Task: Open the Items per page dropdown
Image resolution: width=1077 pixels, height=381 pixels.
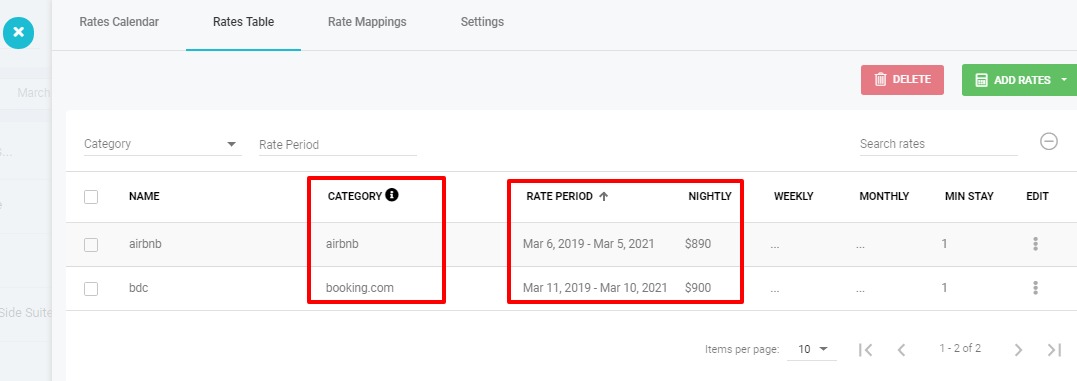Action: (x=813, y=349)
